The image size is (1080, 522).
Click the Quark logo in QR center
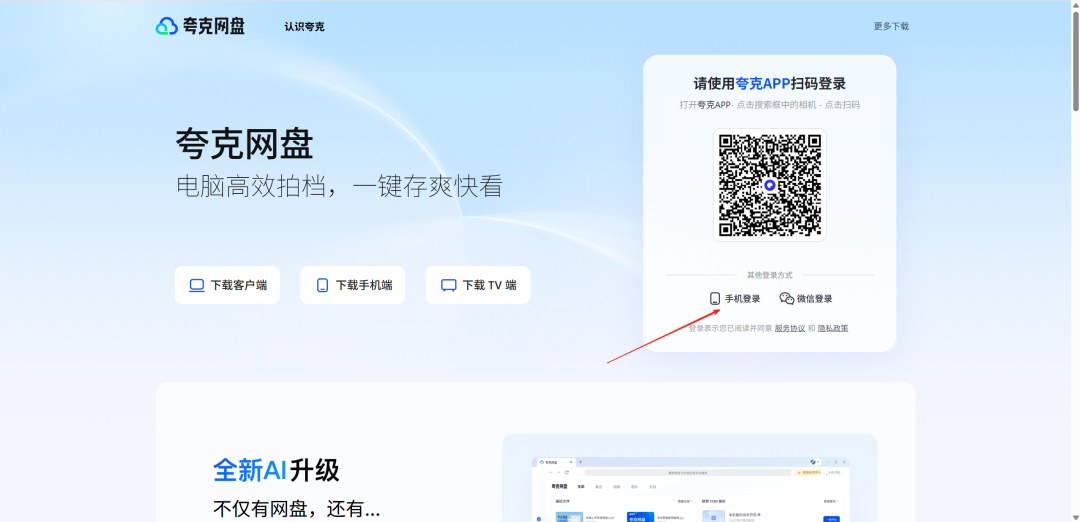(770, 185)
